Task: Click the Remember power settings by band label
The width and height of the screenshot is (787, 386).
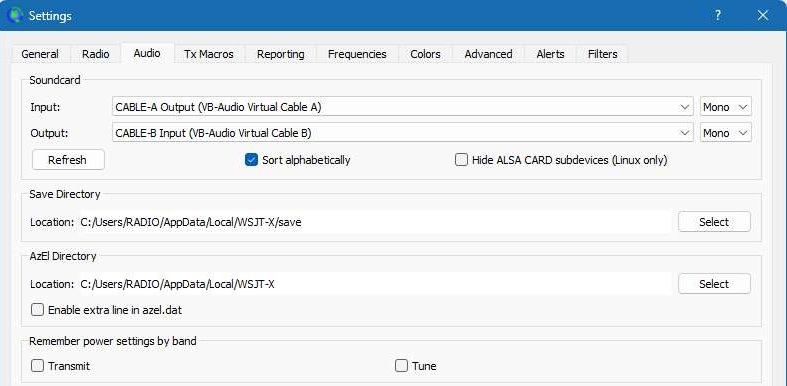Action: click(113, 341)
